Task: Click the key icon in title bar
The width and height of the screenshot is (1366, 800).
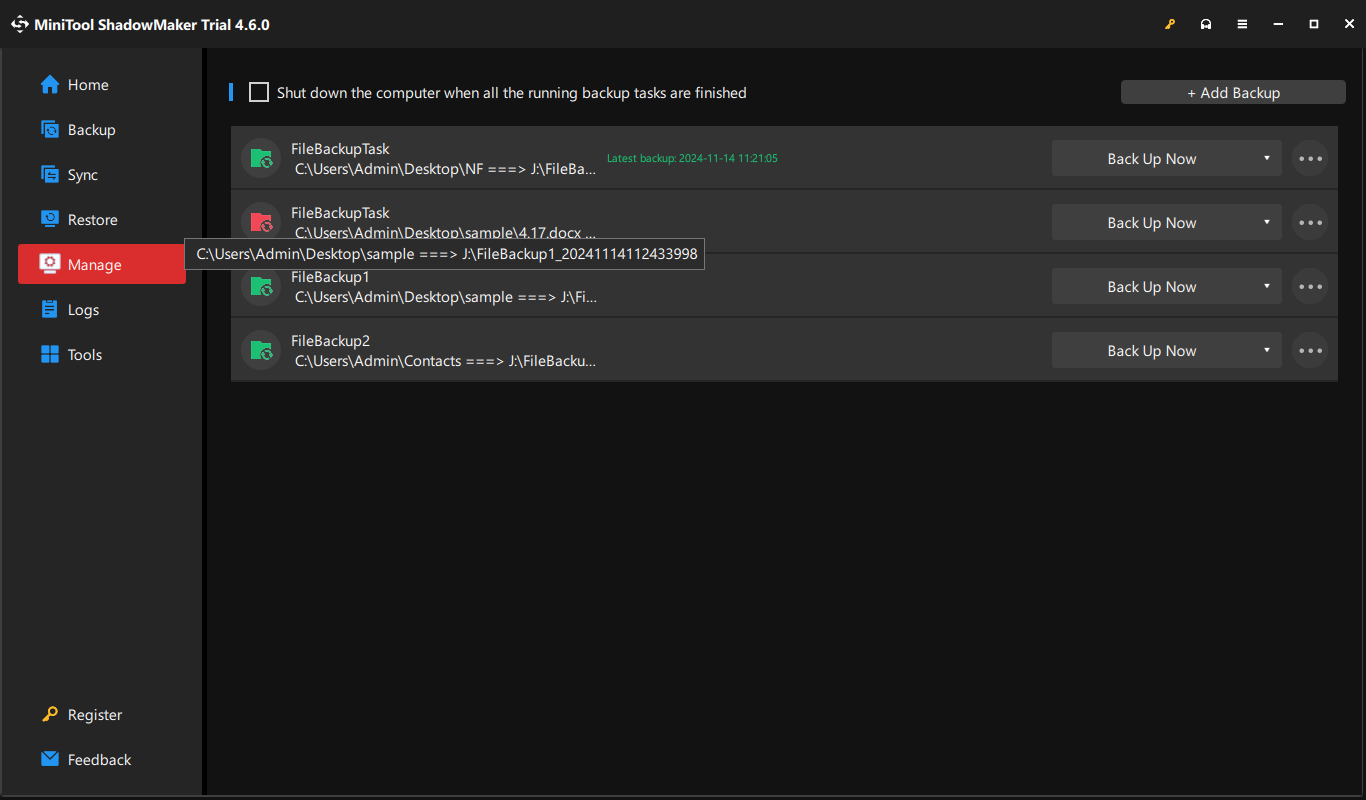Action: click(1170, 24)
